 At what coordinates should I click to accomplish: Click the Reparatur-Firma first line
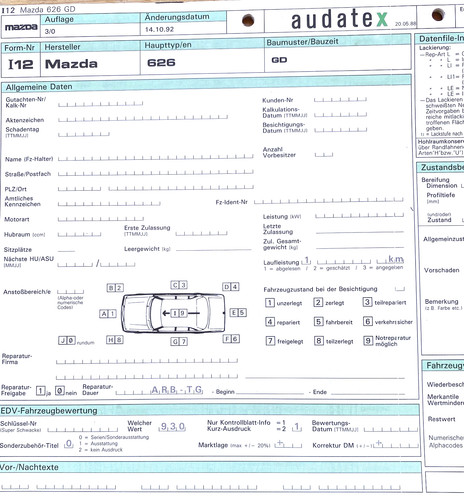[x=147, y=360]
